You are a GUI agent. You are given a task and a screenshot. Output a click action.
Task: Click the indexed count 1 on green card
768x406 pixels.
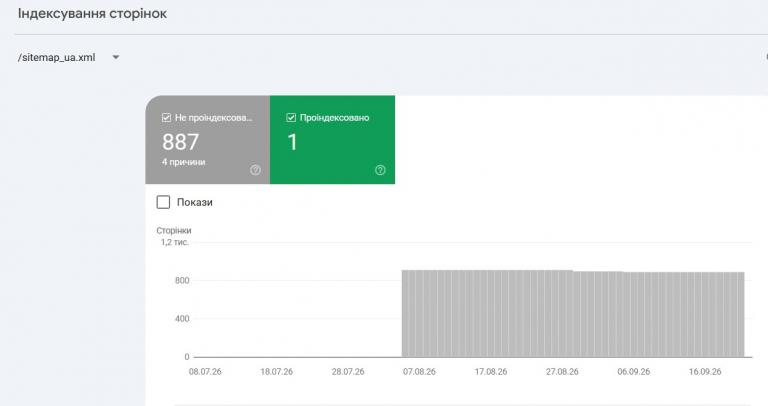(292, 142)
